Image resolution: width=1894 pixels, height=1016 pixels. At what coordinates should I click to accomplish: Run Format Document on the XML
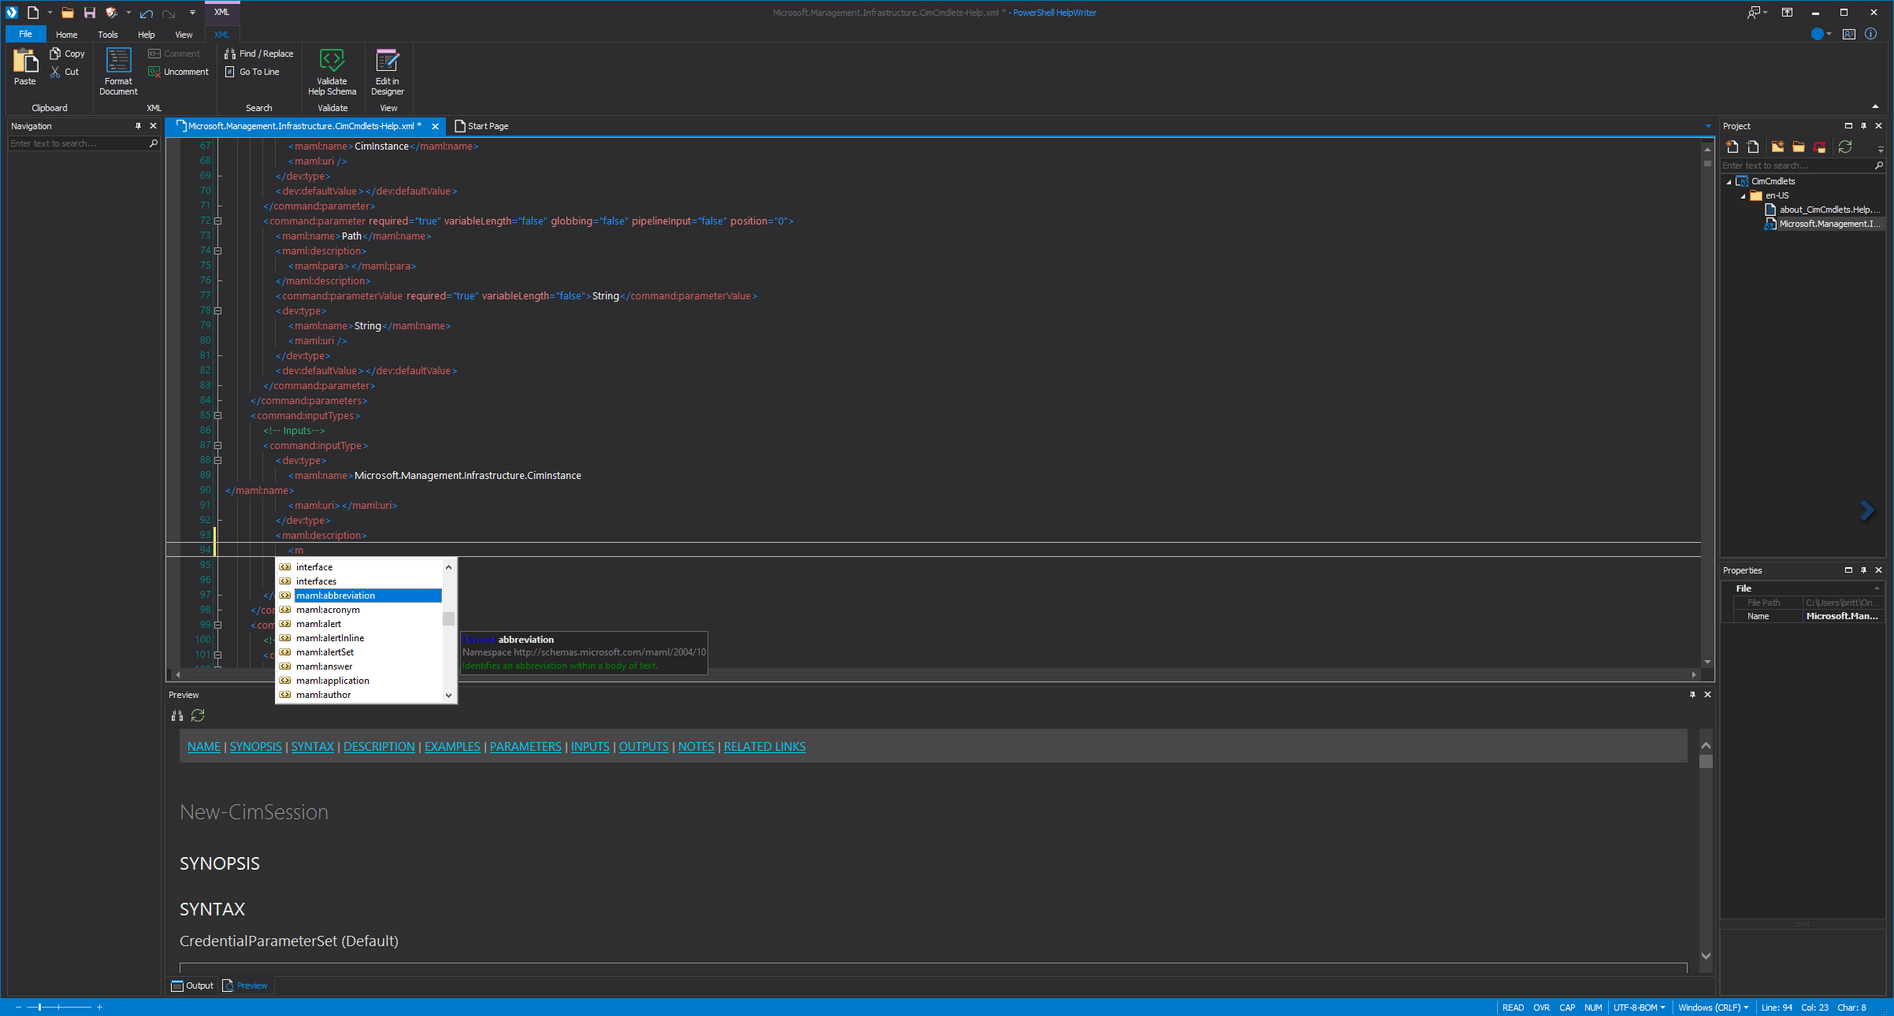point(118,71)
